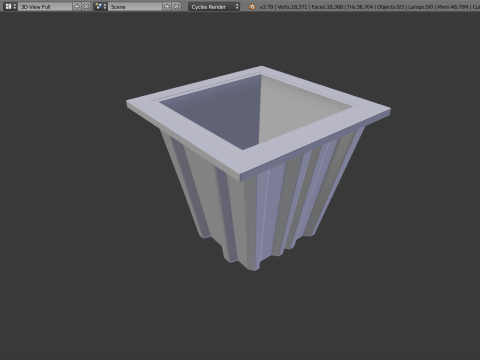Click the 'Verts:18,371' statistic text
Screen dimensions: 480x360
(292, 7)
